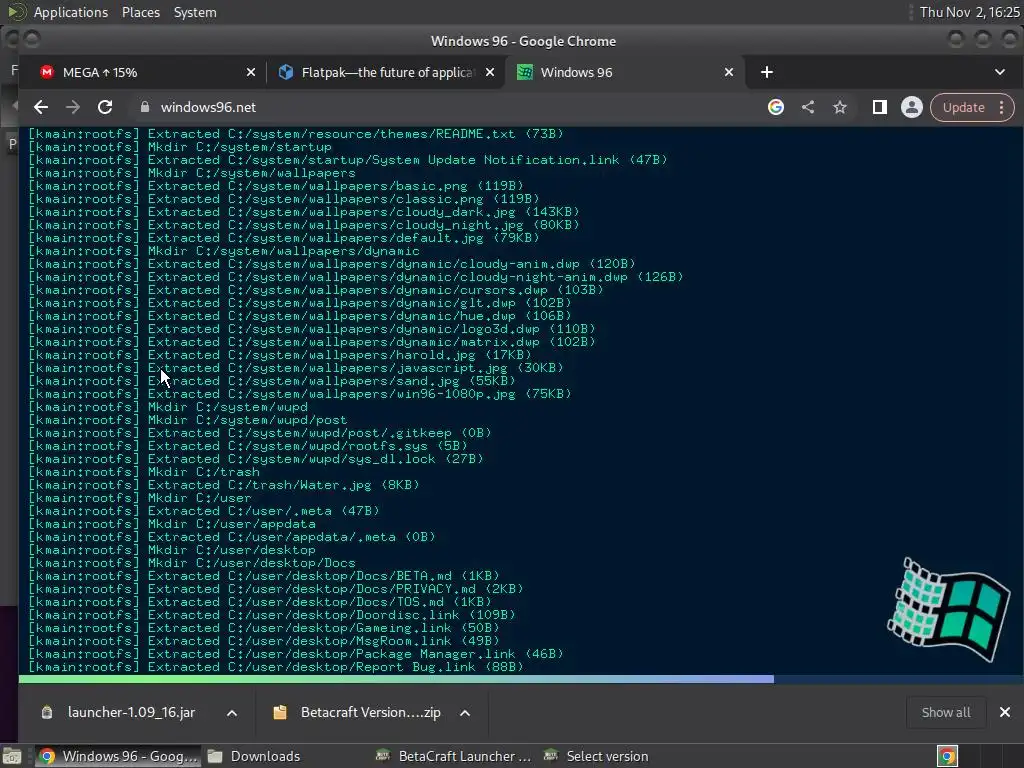Open the Chrome profile avatar
This screenshot has width=1024, height=768.
[x=912, y=107]
